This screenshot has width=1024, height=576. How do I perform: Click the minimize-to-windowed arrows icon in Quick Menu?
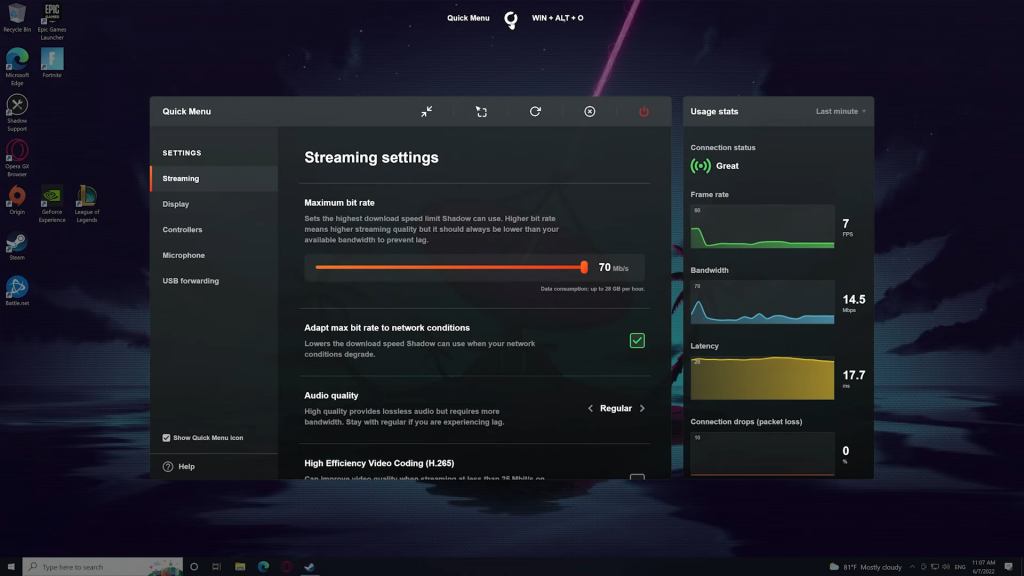coord(426,112)
